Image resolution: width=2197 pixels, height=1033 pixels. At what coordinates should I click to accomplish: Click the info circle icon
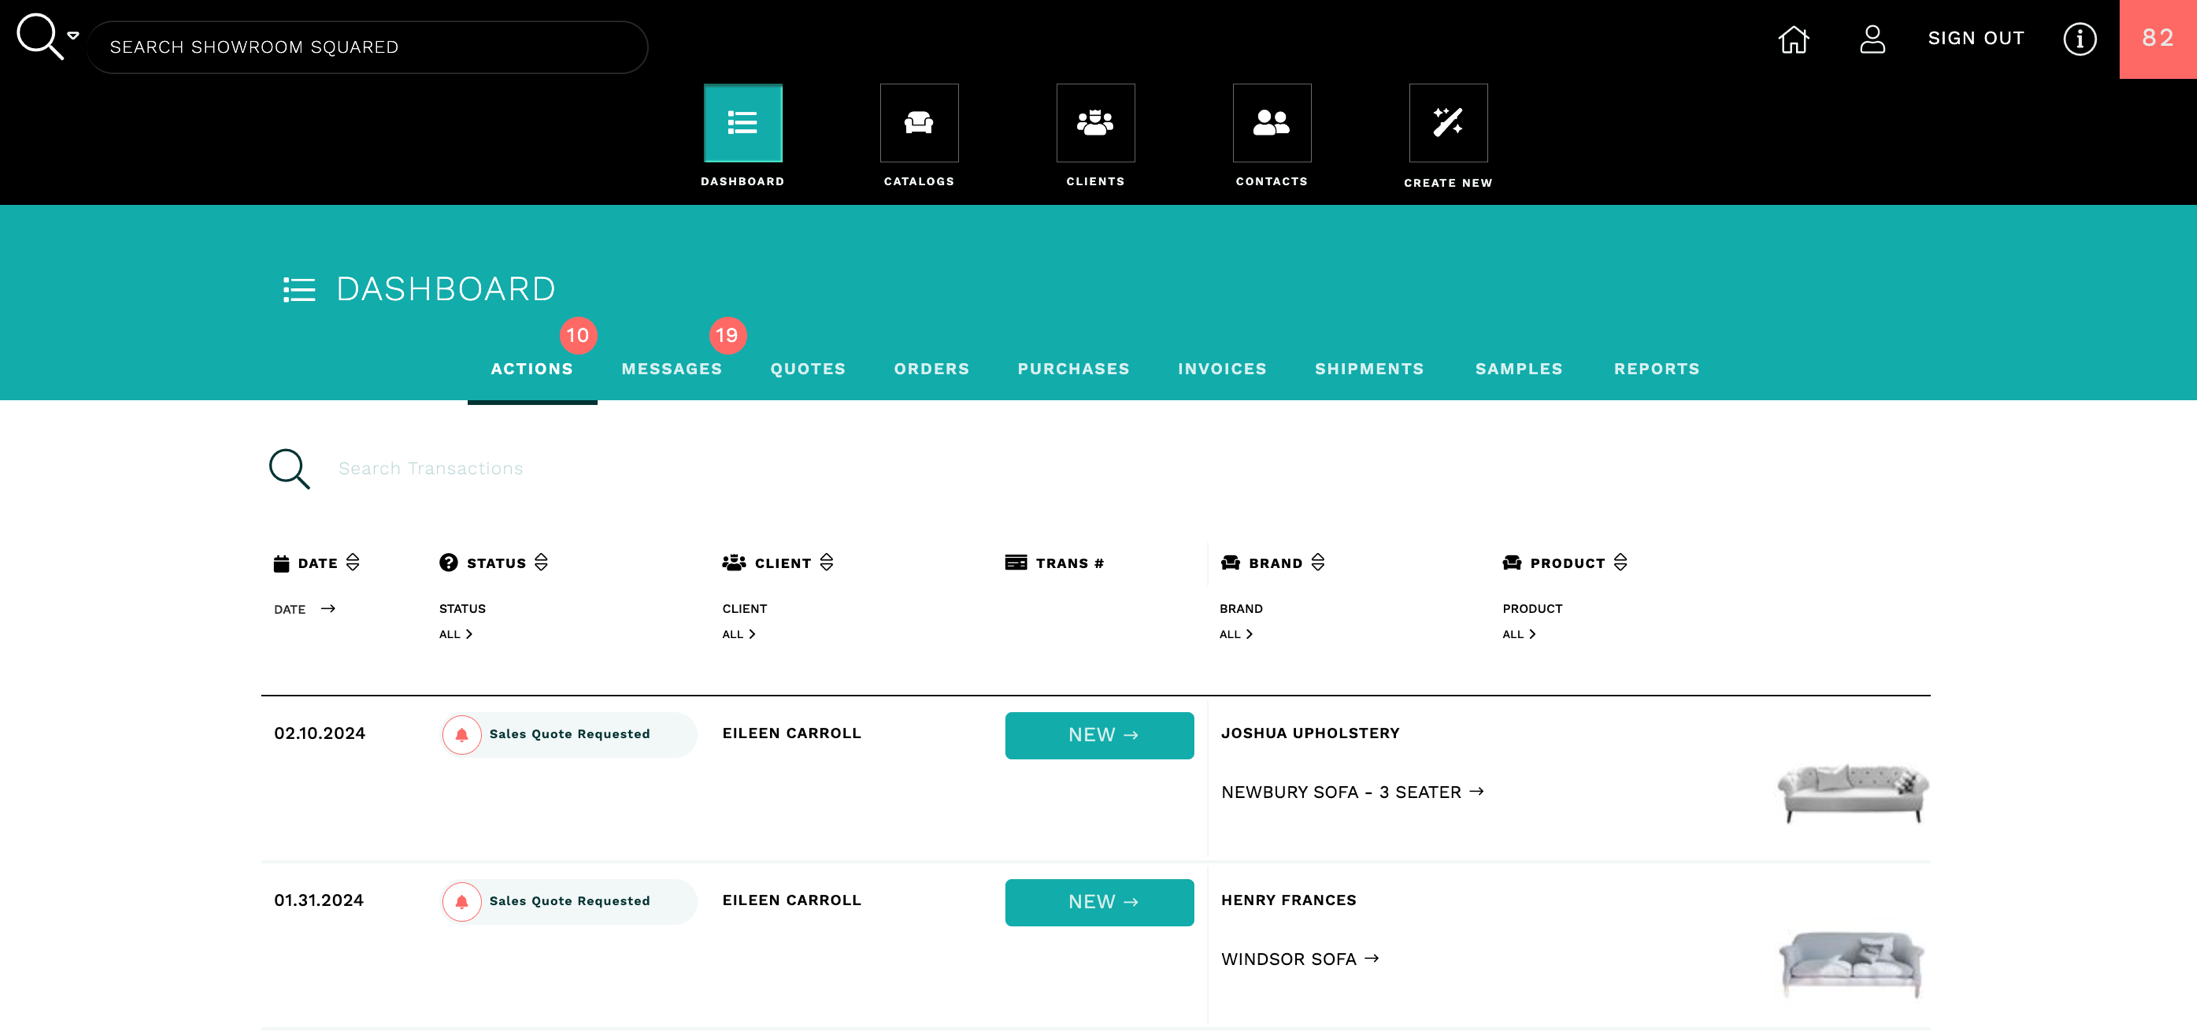(x=2079, y=39)
